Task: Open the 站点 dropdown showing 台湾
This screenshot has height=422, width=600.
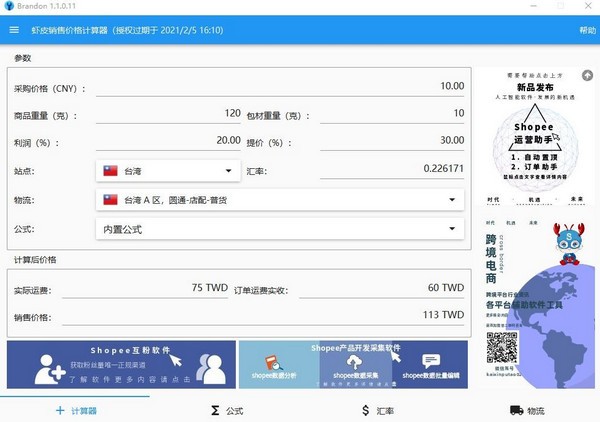Action: pos(168,171)
